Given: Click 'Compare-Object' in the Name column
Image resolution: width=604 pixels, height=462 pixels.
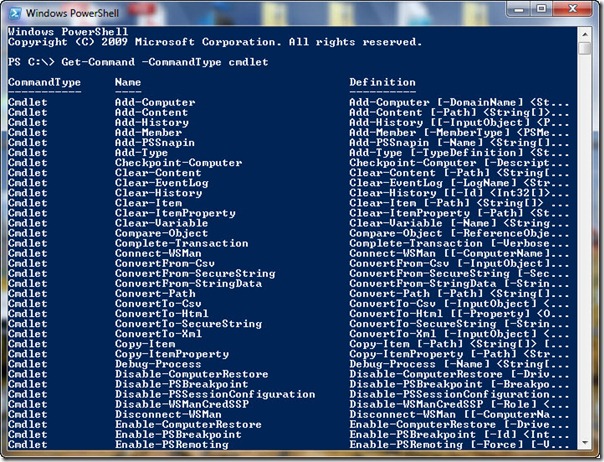Looking at the screenshot, I should click(161, 233).
